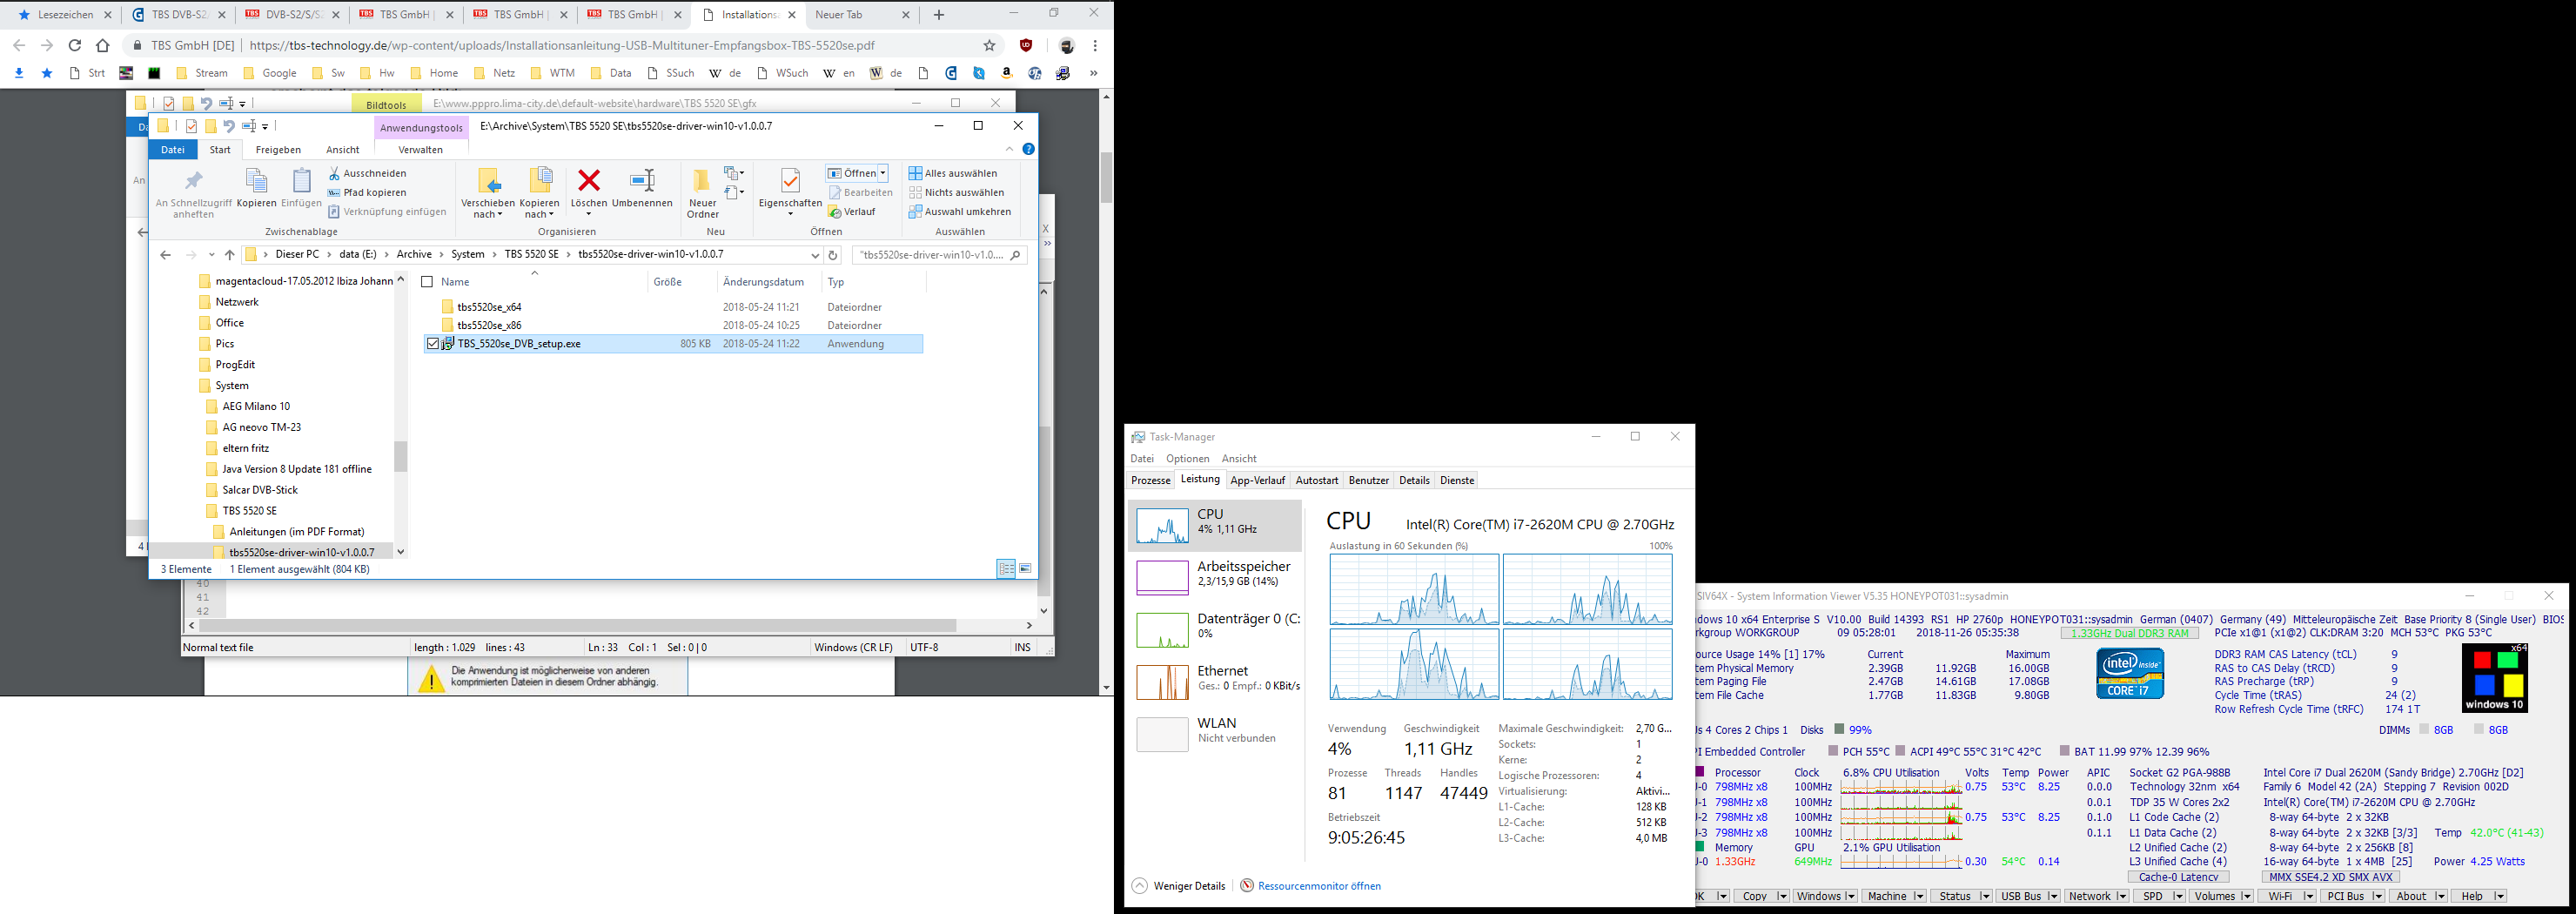Reload the page in Chrome

(x=74, y=45)
